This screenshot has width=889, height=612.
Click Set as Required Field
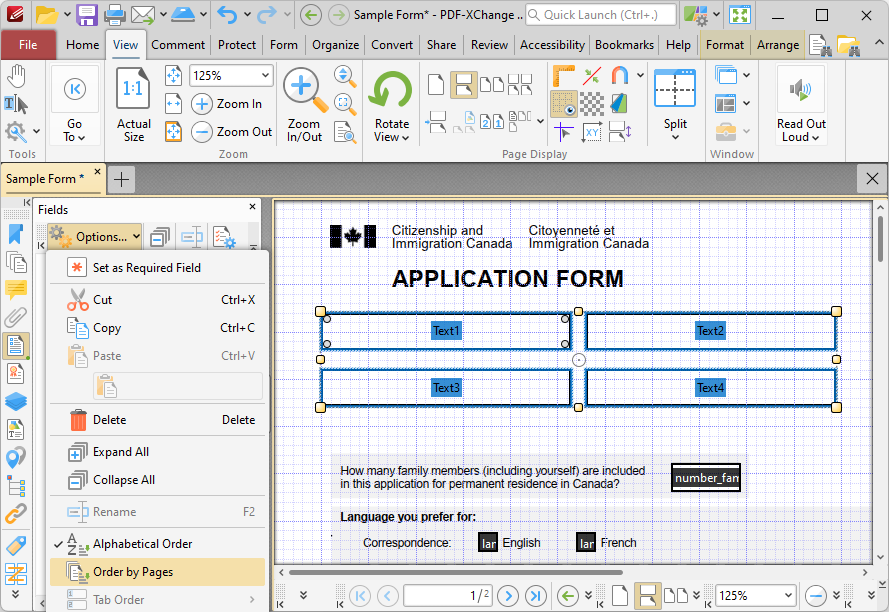pos(157,268)
